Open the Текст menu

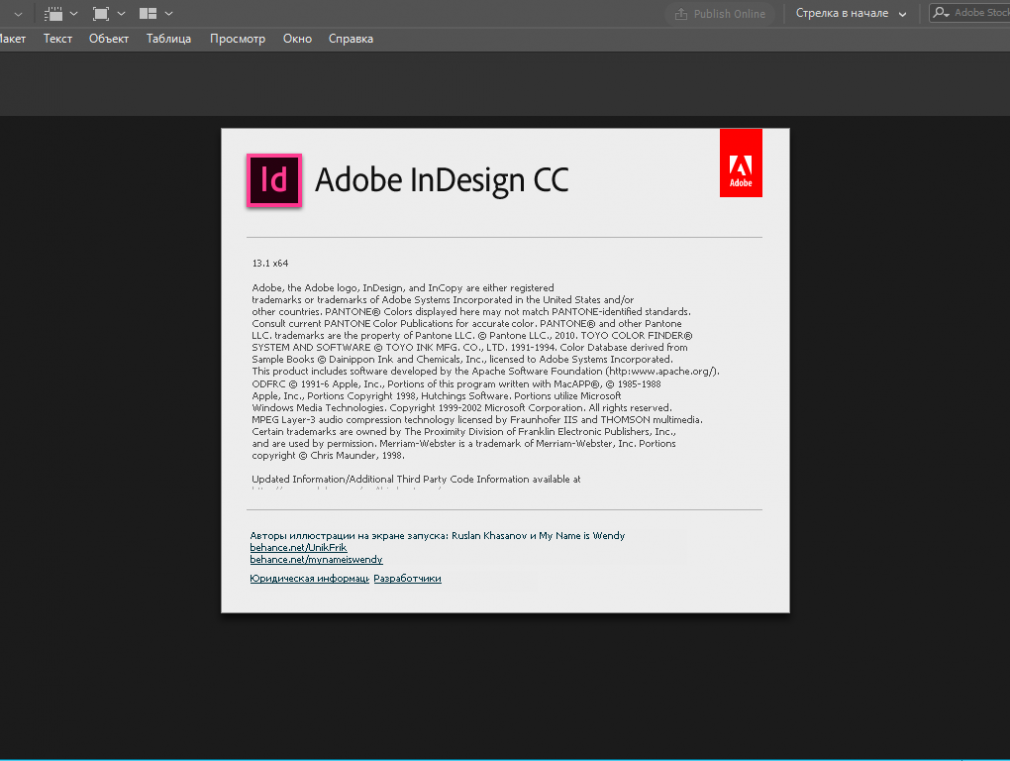click(57, 39)
